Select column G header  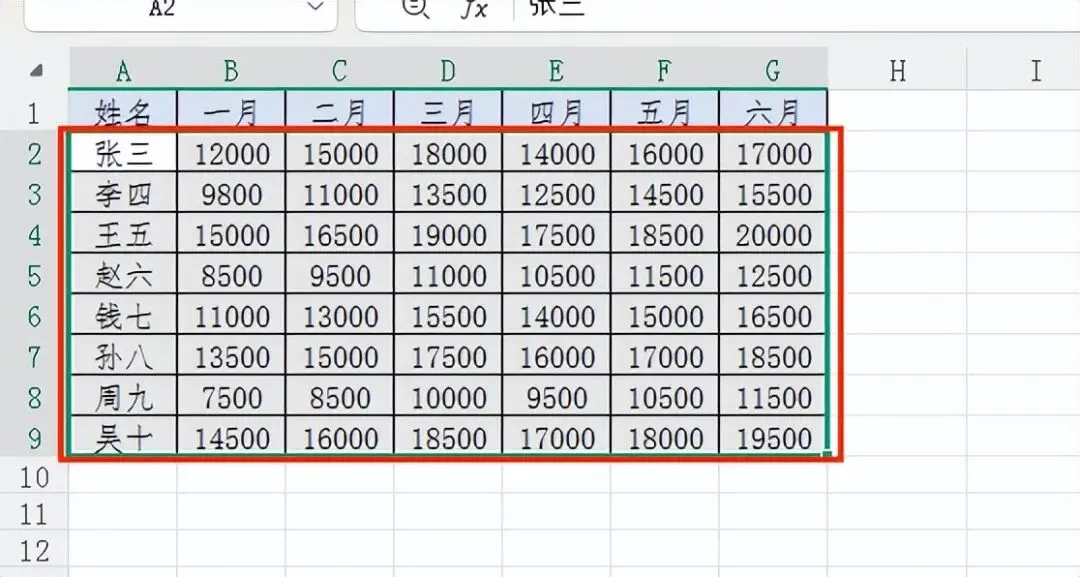773,70
